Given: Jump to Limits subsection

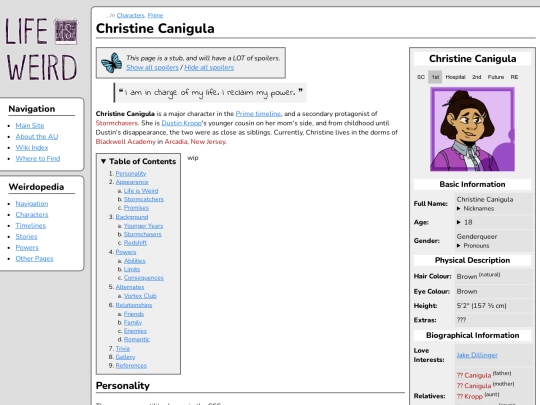Looking at the screenshot, I should coord(132,269).
